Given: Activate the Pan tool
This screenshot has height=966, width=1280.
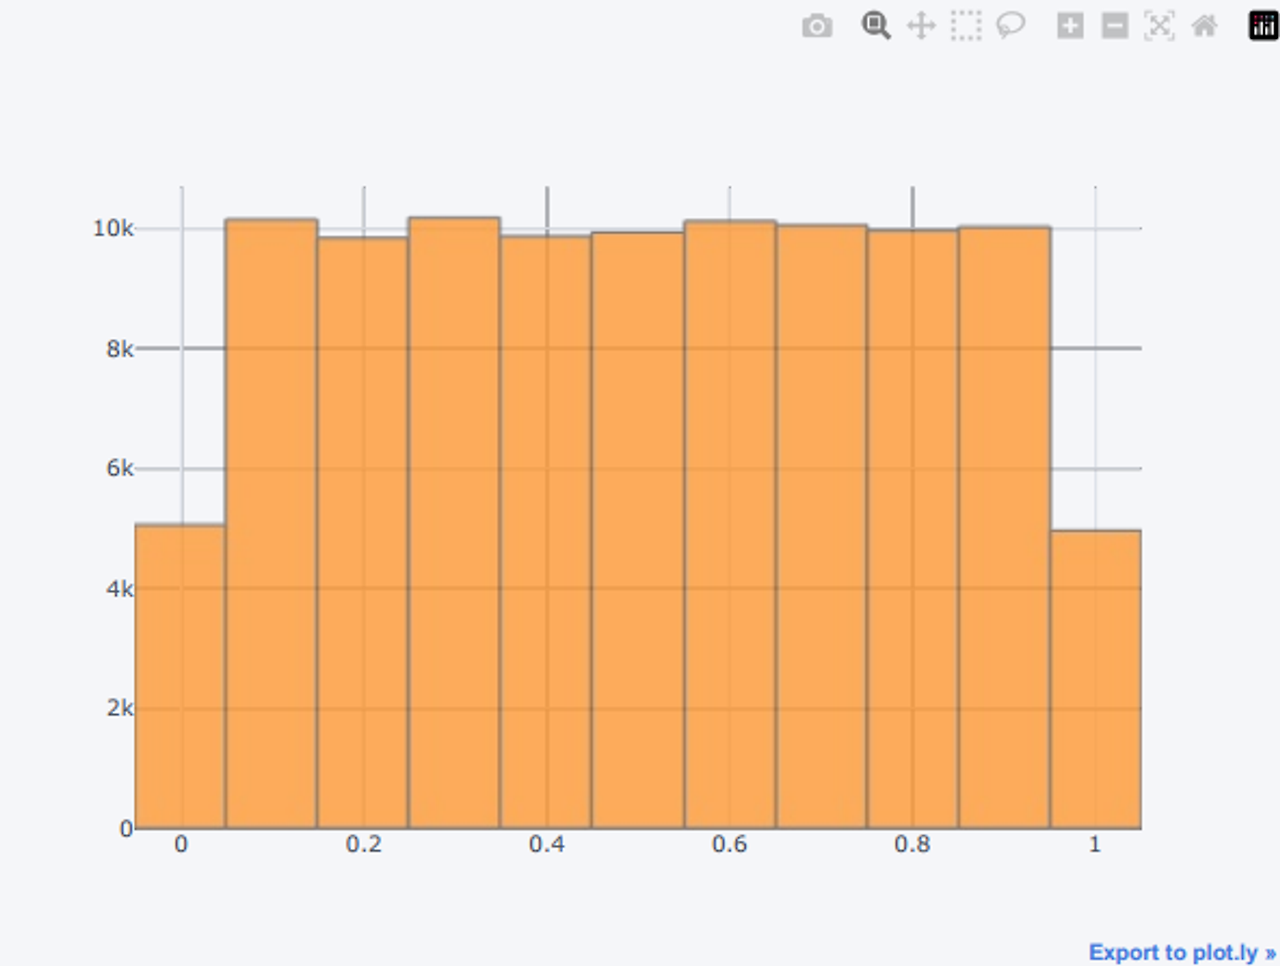Looking at the screenshot, I should pos(921,26).
